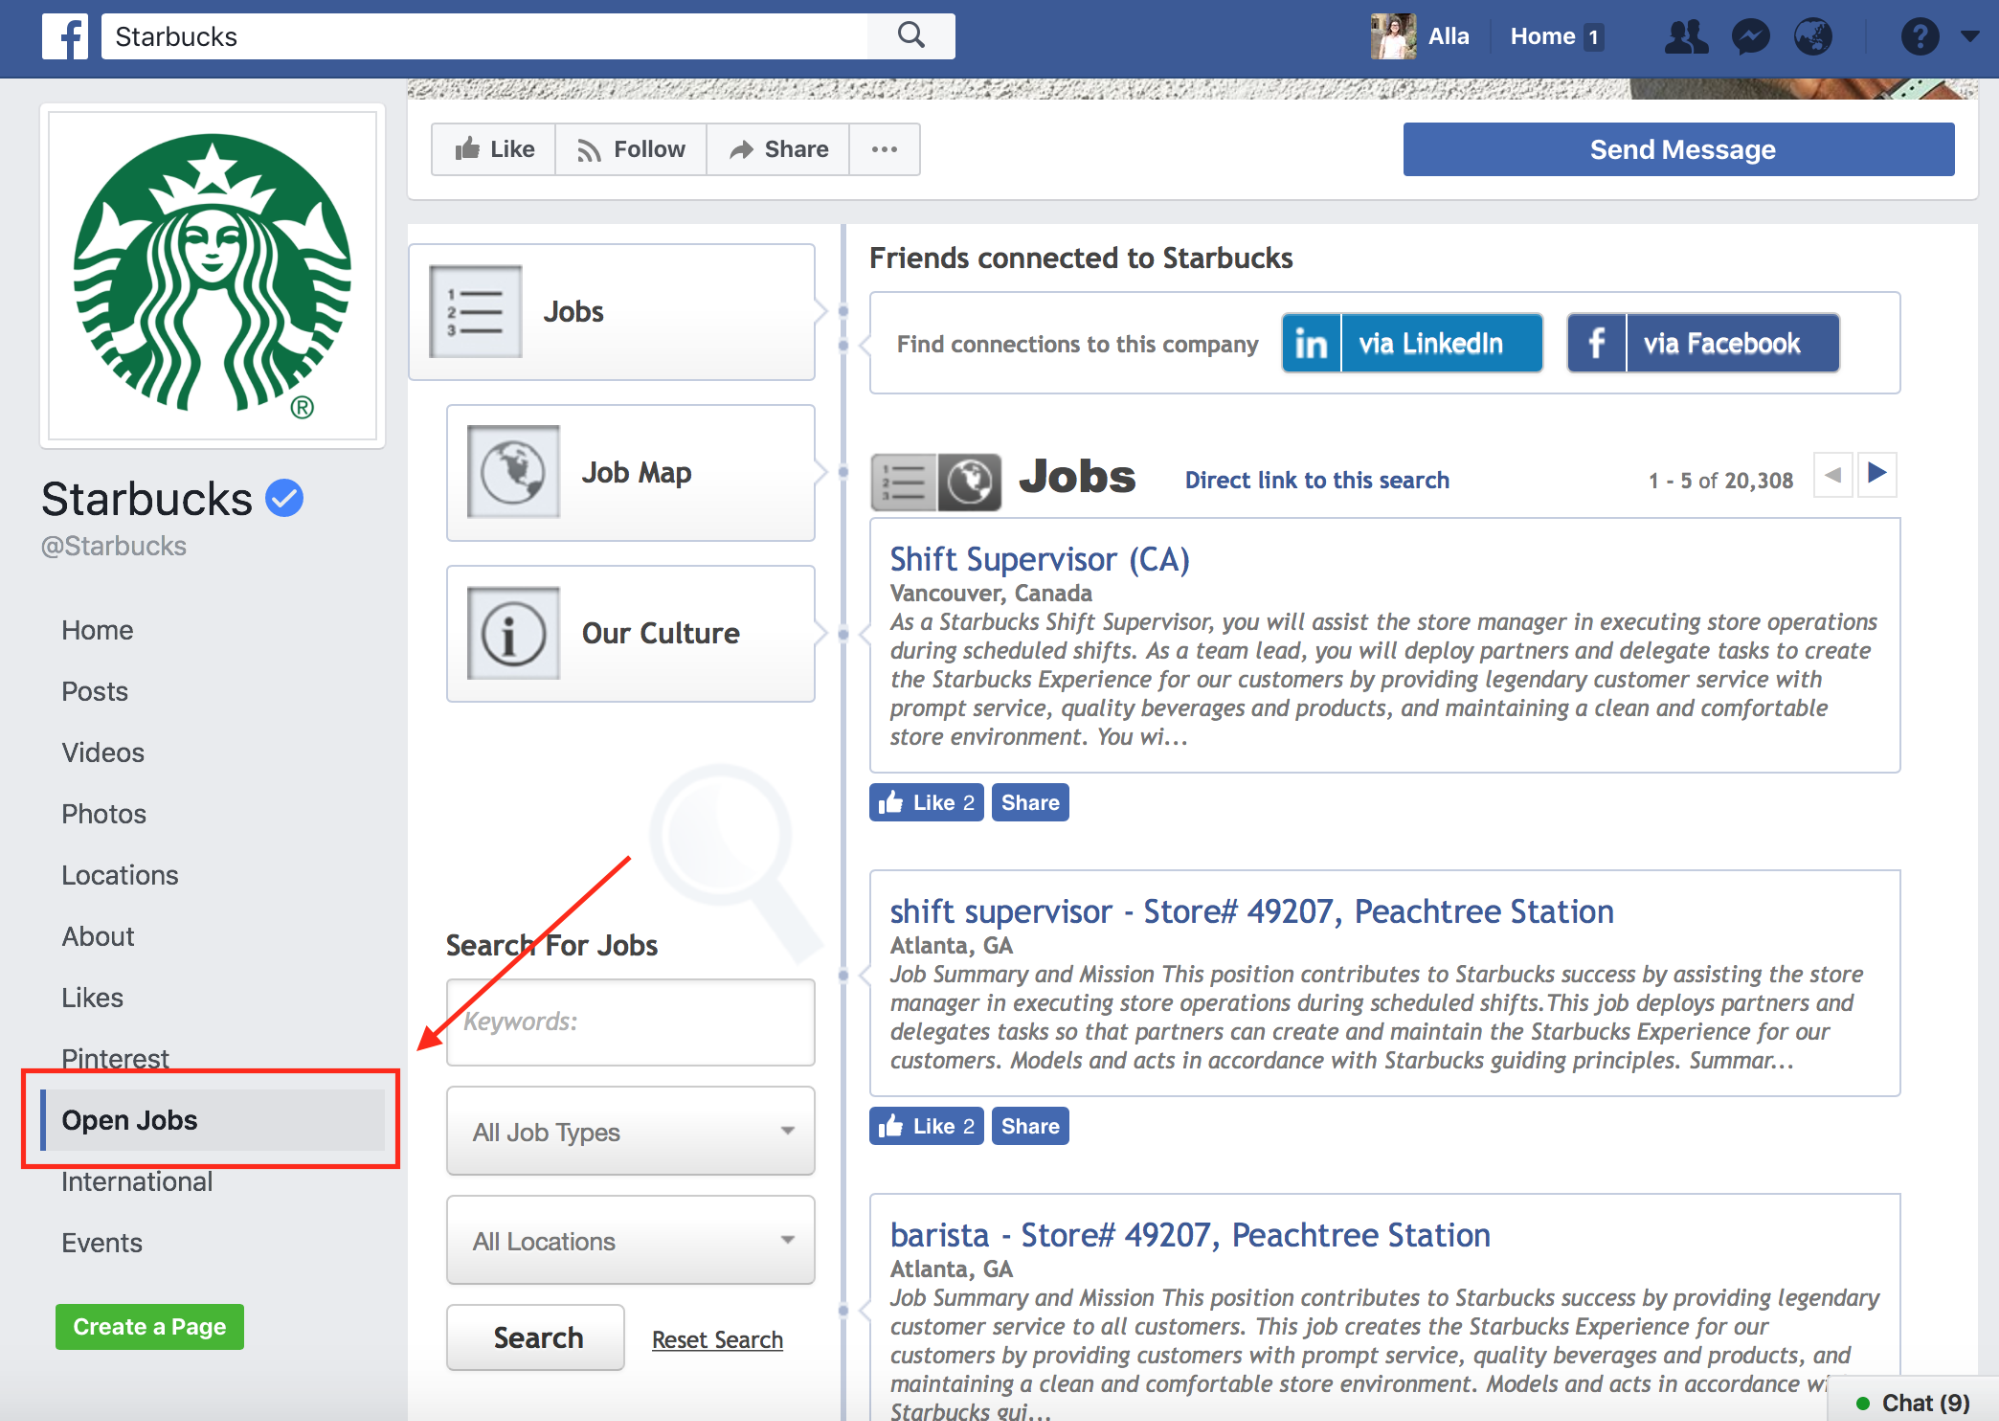Screen dimensions: 1999x1421
Task: Go to next jobs page arrow
Action: coord(1877,474)
